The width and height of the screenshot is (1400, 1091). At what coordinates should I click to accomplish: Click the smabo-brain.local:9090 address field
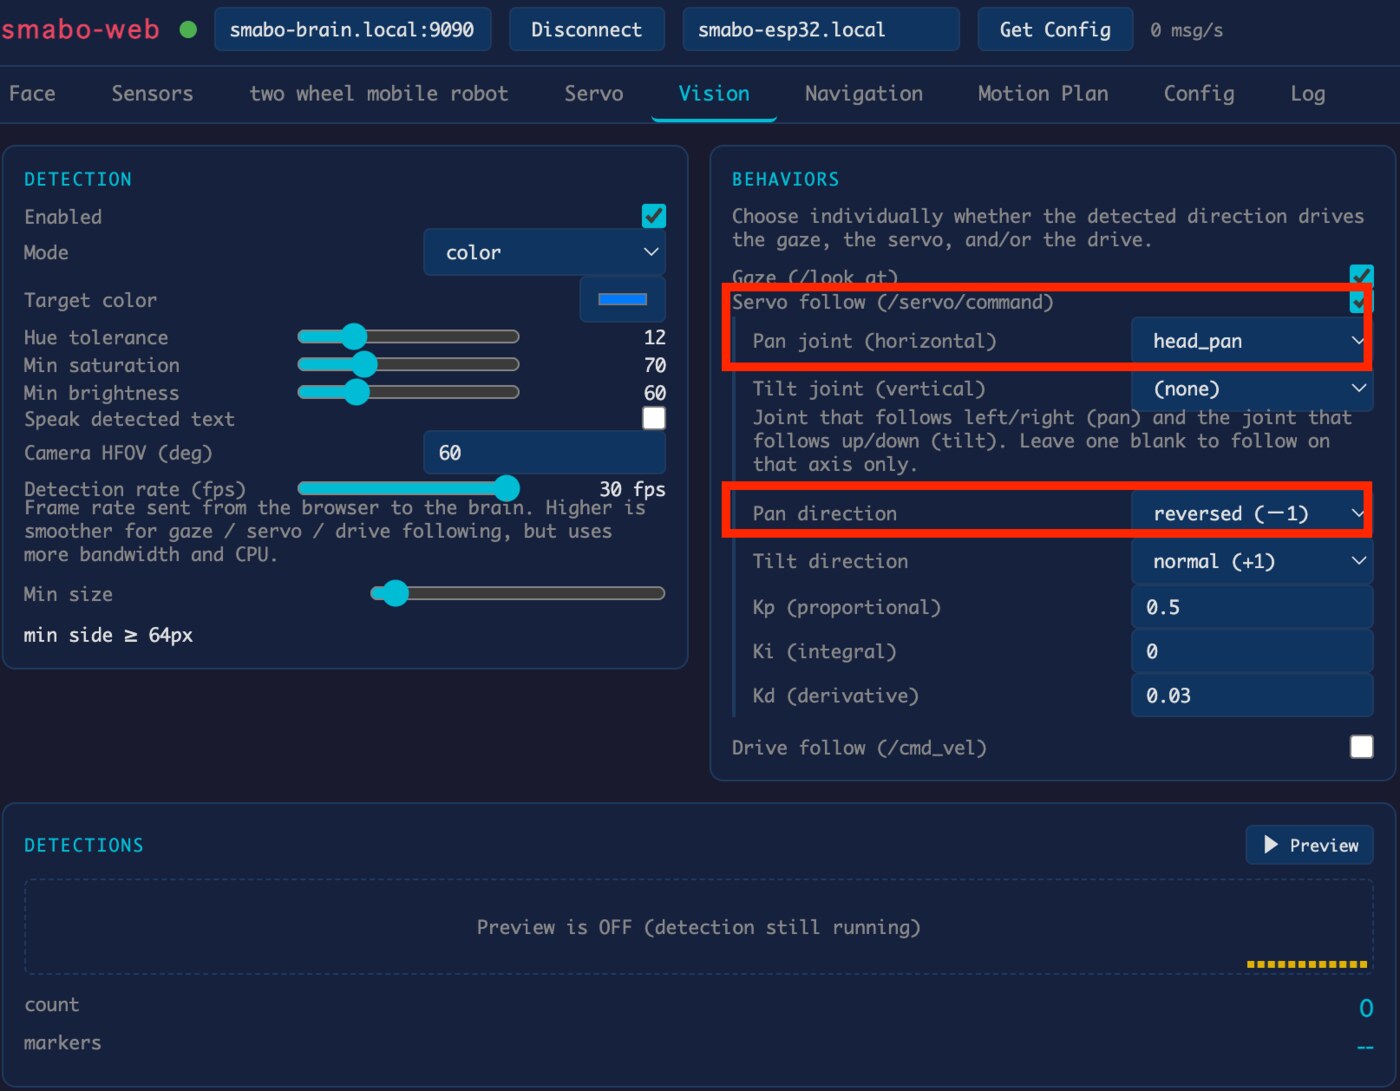click(352, 29)
